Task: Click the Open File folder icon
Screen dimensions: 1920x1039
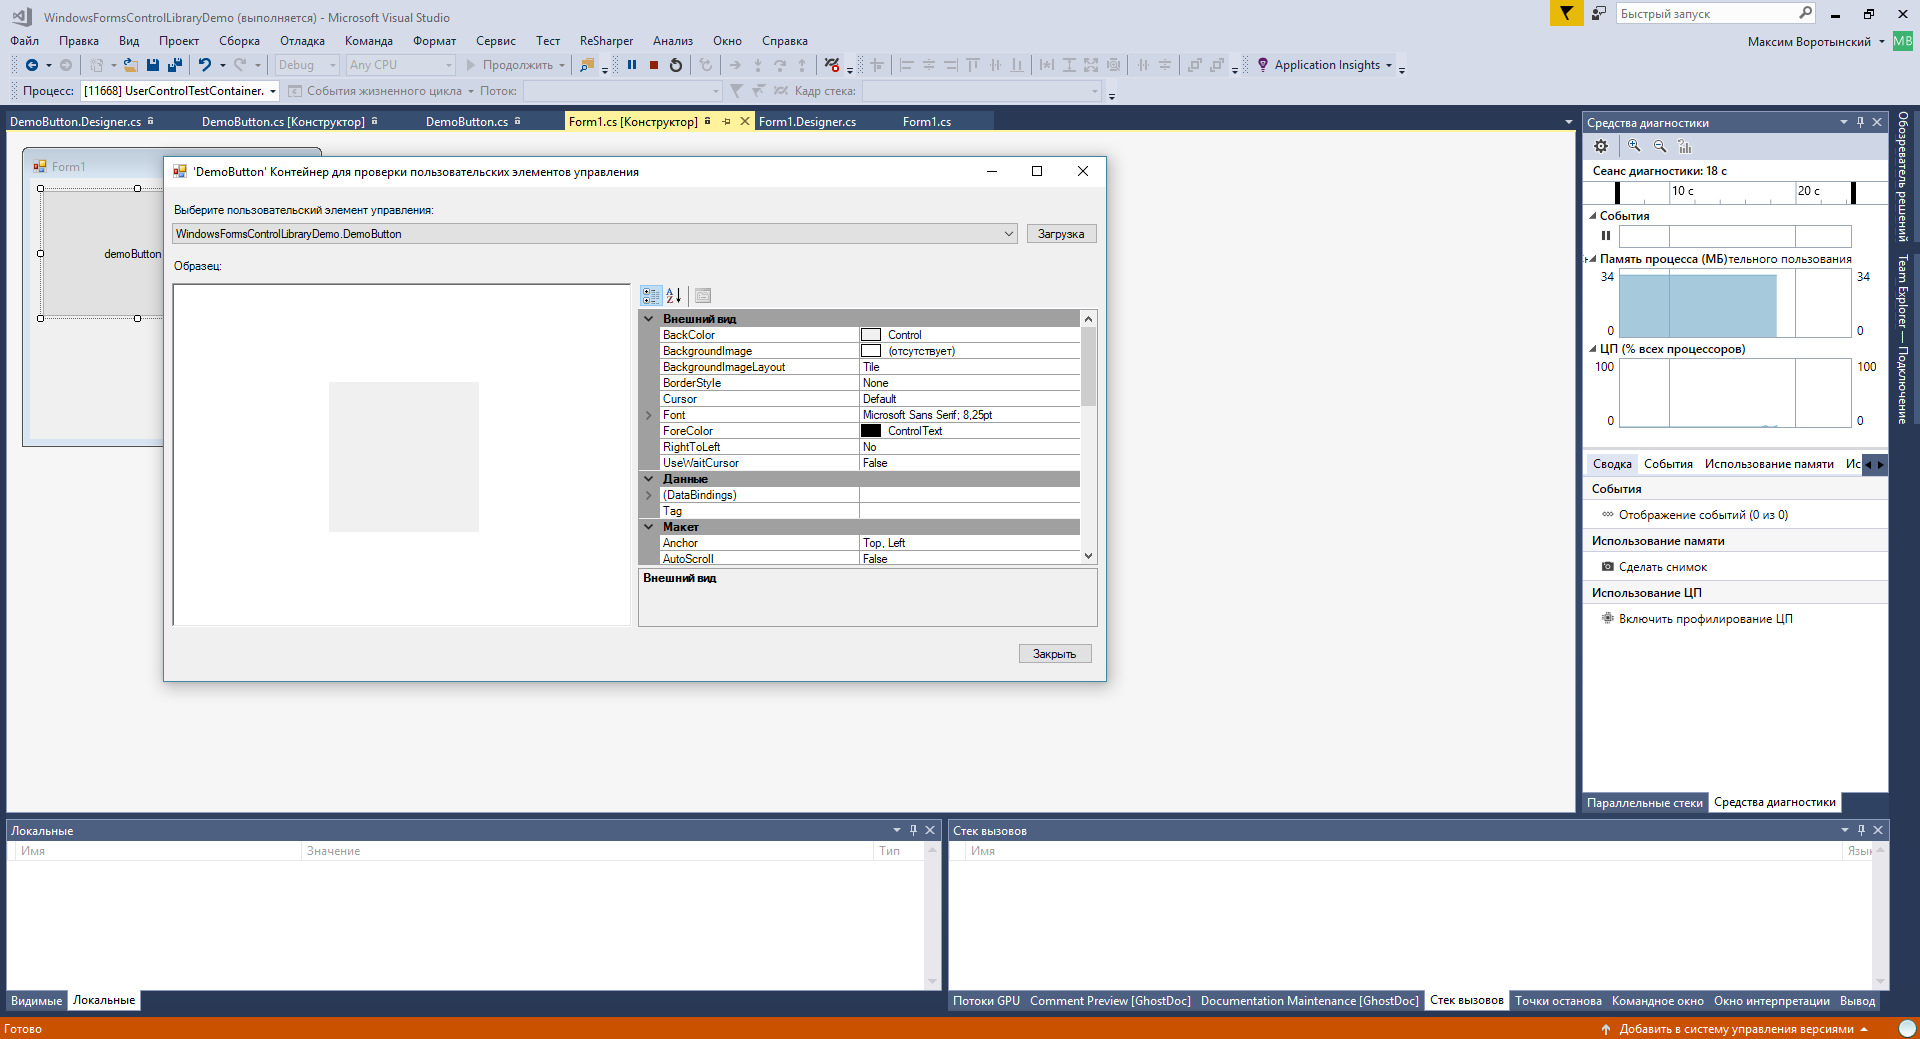Action: (130, 65)
